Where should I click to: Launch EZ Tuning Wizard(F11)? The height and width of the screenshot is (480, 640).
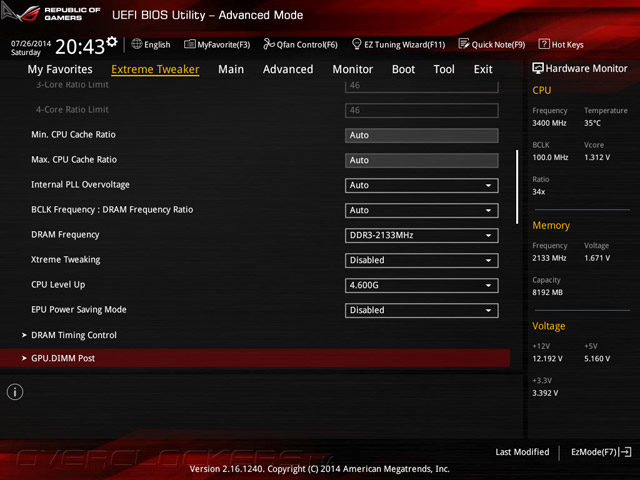point(398,44)
